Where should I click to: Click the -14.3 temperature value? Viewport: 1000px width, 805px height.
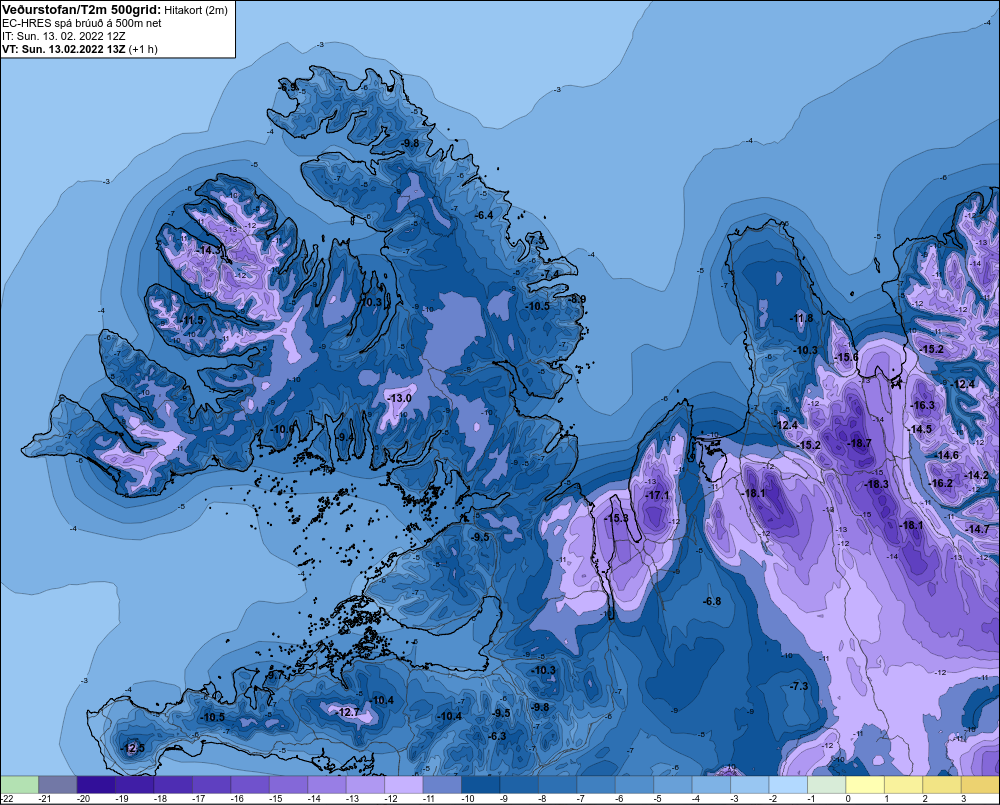[208, 250]
